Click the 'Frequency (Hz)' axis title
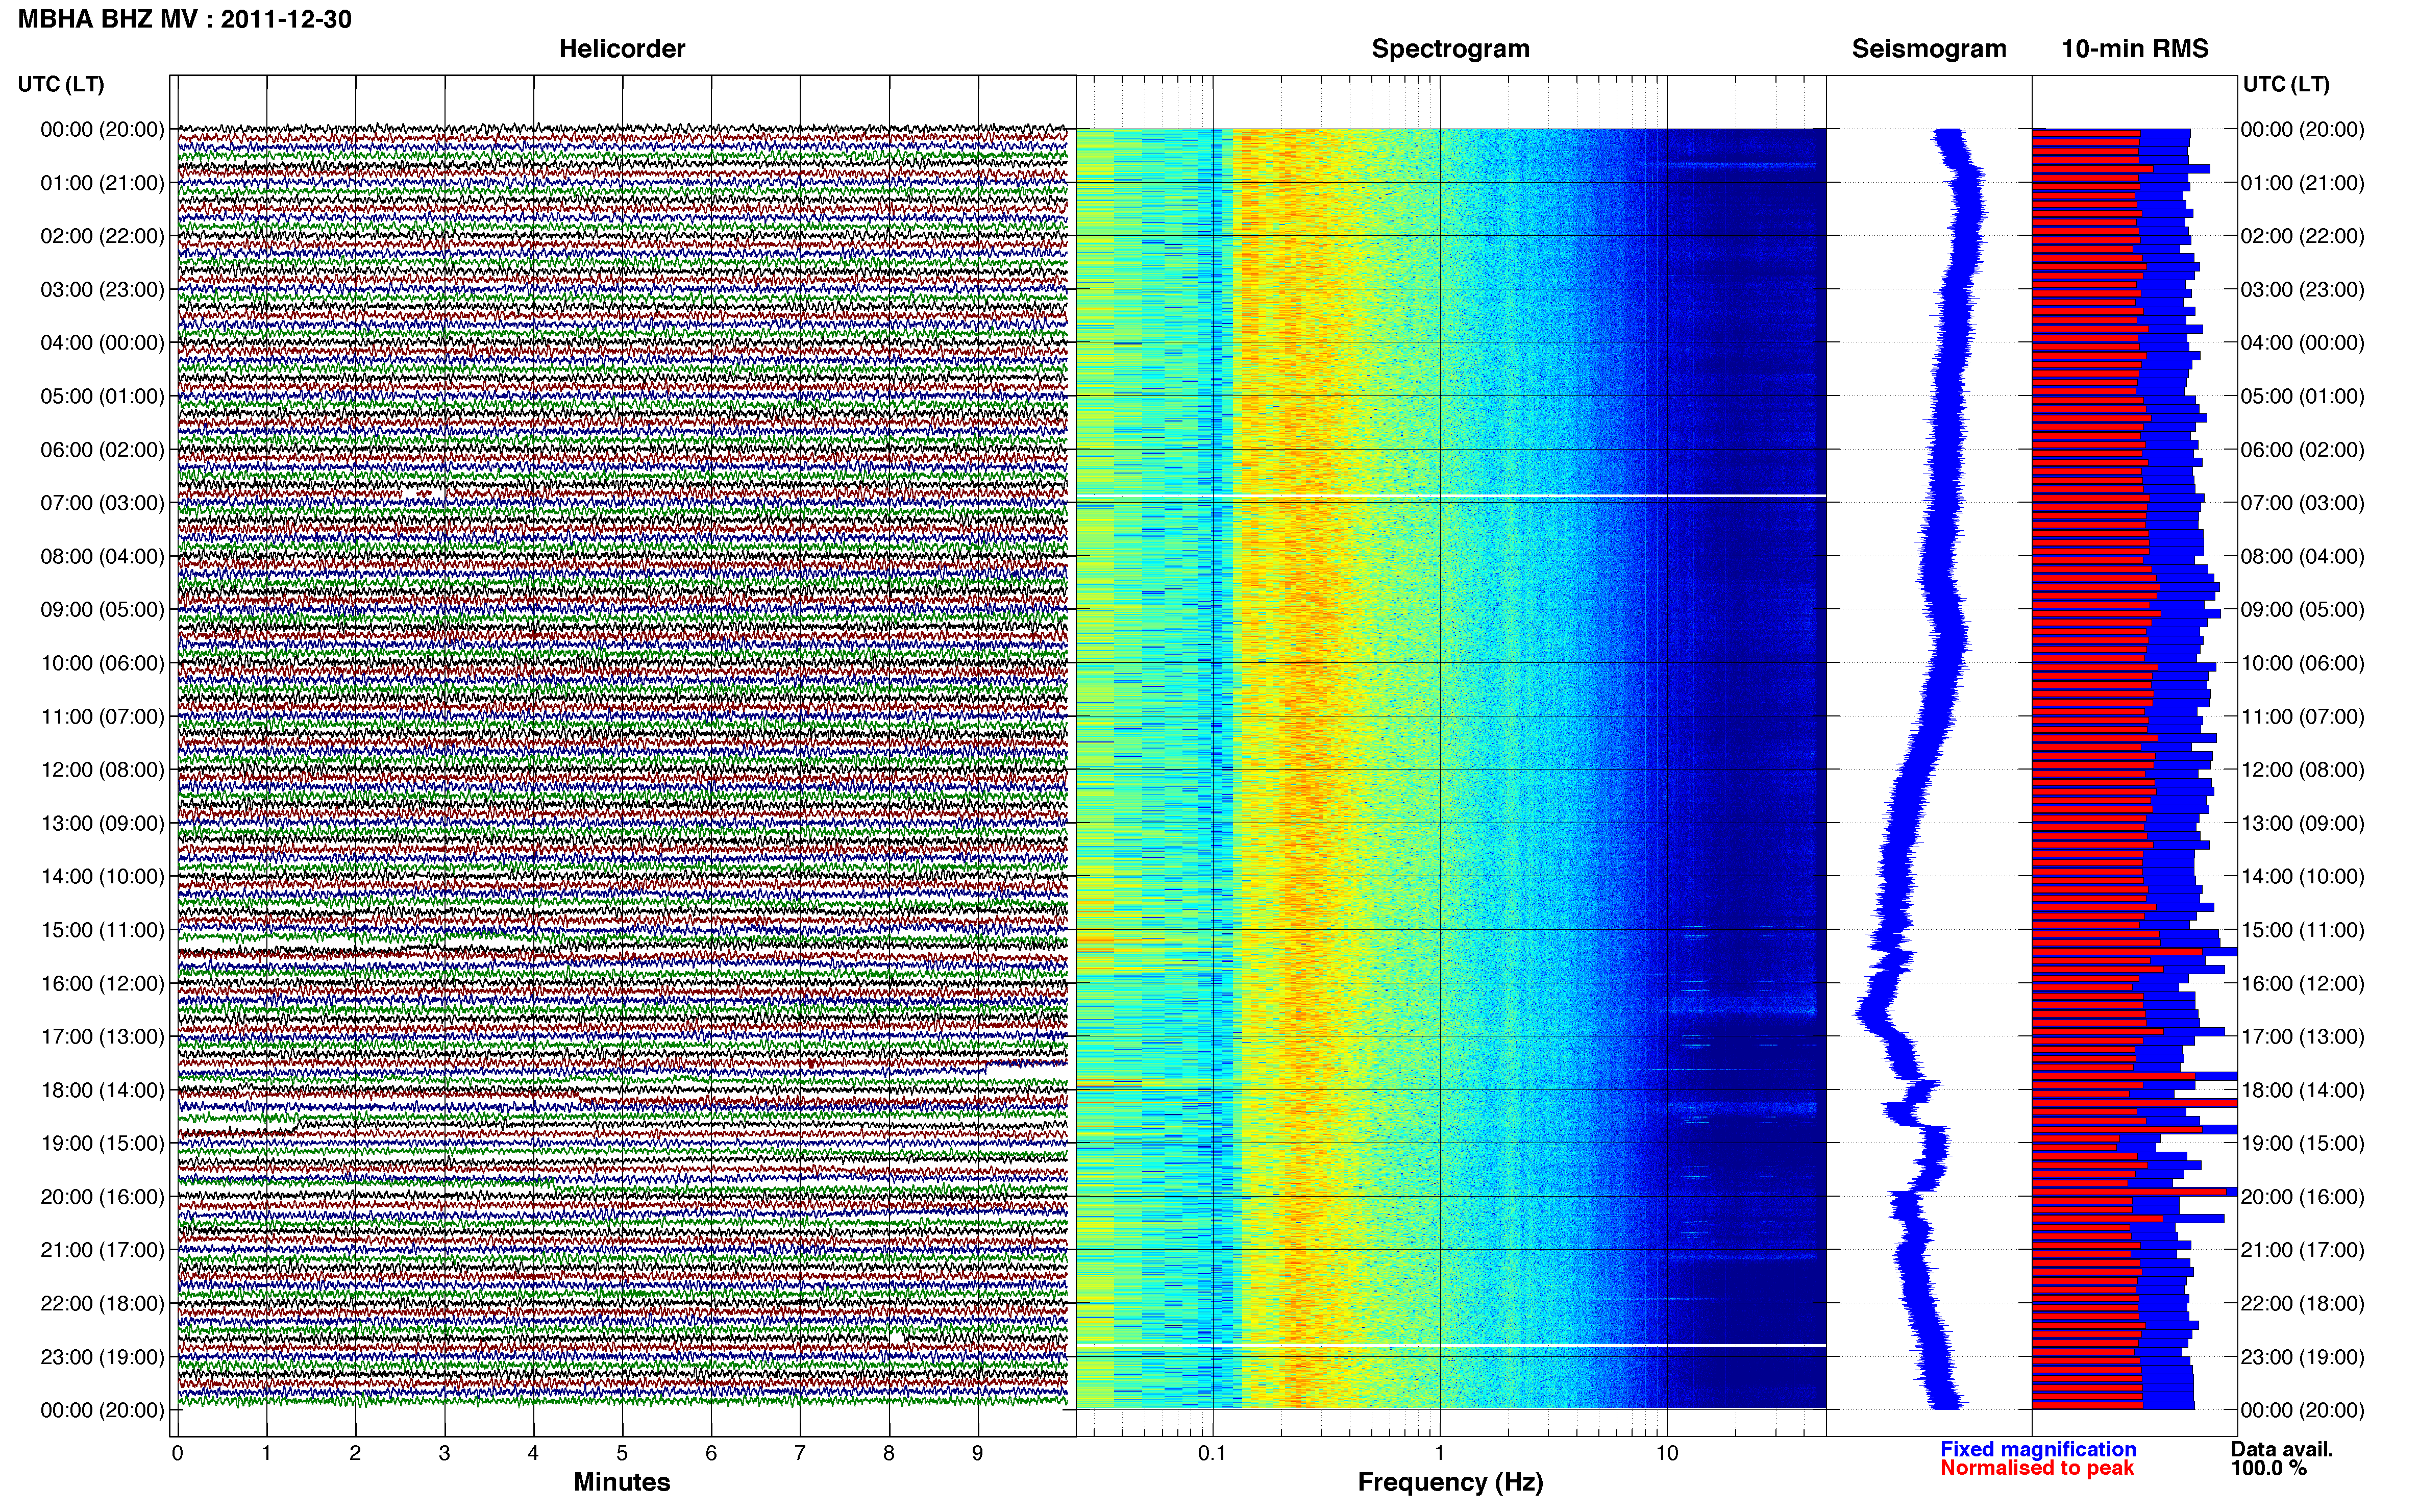 pos(1450,1482)
